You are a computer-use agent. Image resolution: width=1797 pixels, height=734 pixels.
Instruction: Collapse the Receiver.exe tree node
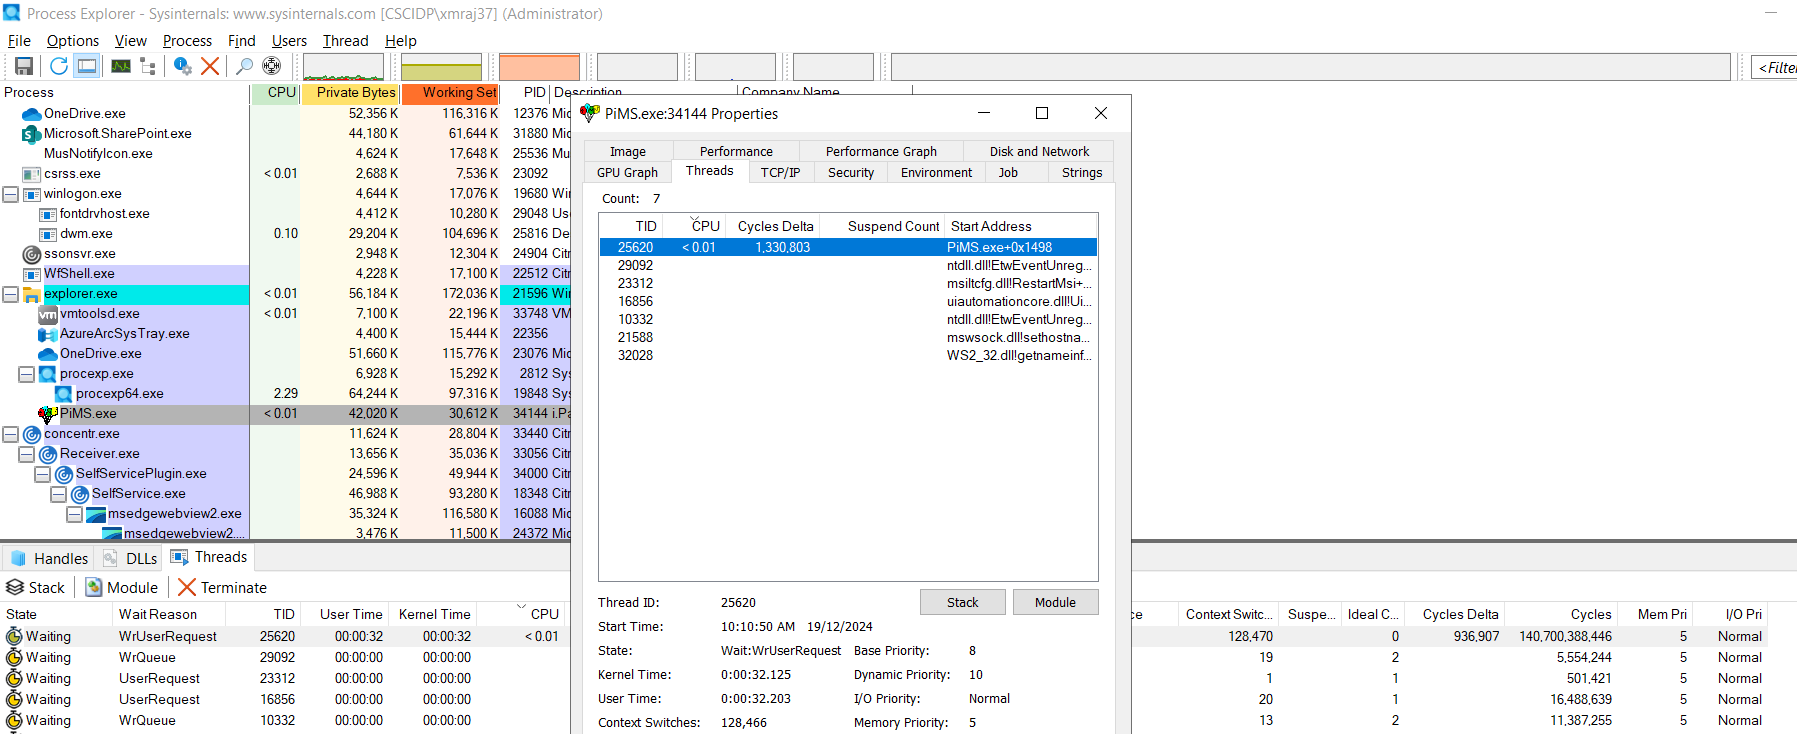tap(26, 454)
